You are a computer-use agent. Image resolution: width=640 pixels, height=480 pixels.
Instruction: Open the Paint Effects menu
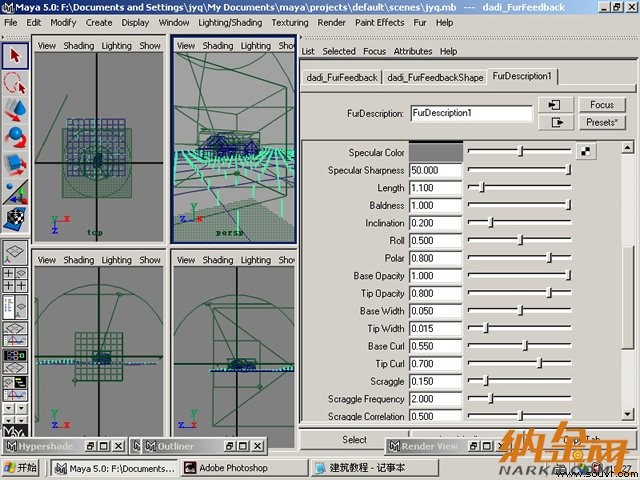coord(380,23)
